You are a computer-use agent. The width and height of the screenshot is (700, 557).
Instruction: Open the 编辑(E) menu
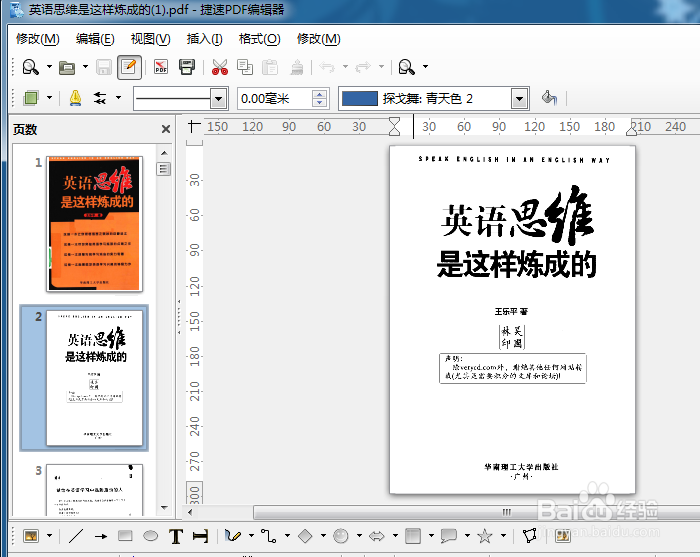(x=95, y=39)
